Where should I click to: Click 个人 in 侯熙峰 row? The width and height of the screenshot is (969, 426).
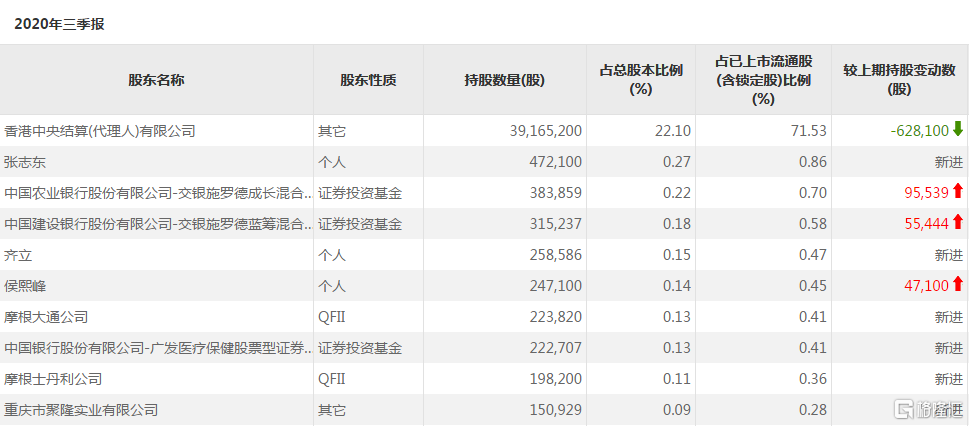[x=332, y=286]
